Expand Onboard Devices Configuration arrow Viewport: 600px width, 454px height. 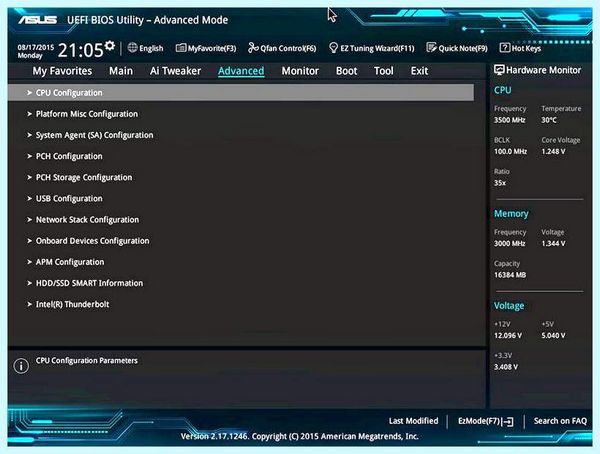click(29, 241)
